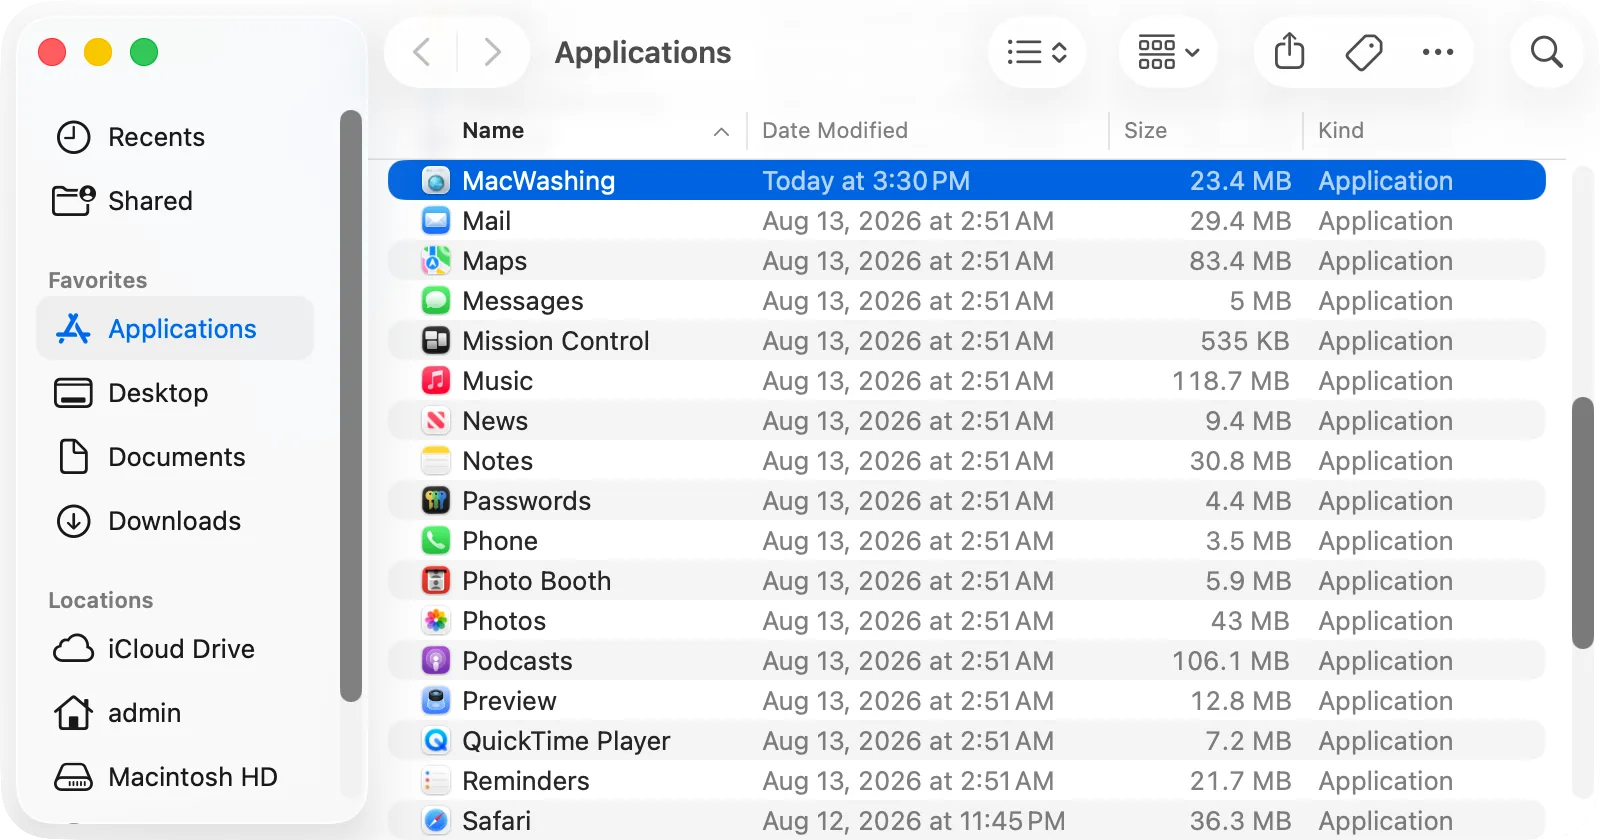Click the Today at 3:30 PM date
This screenshot has height=840, width=1600.
coord(866,181)
